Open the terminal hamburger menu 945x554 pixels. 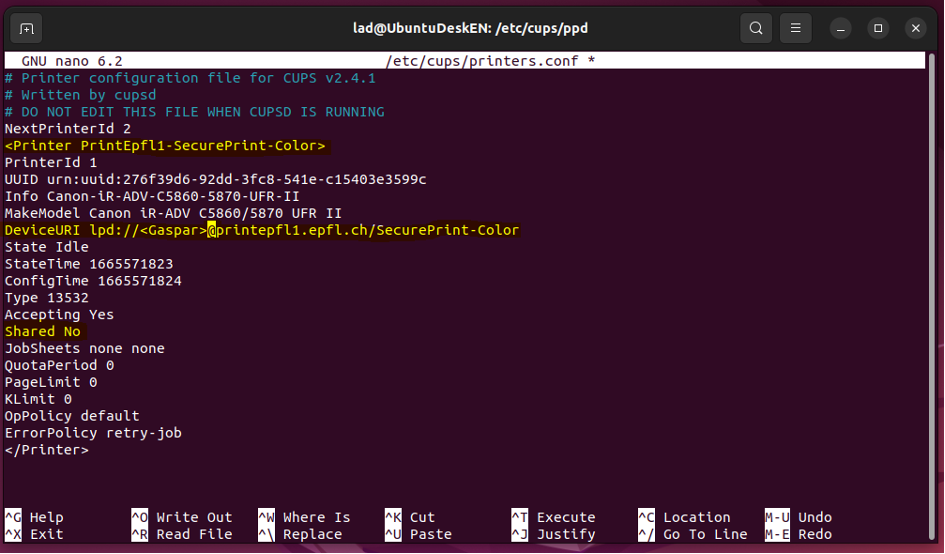[795, 28]
